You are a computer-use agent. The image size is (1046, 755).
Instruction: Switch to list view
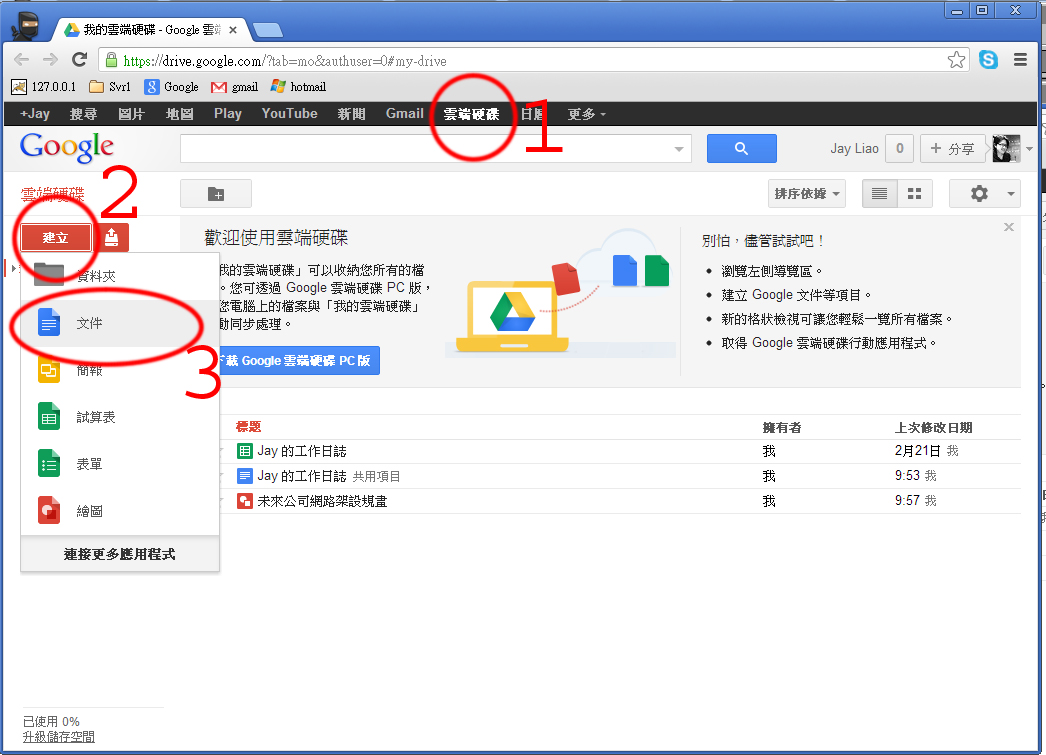coord(879,194)
